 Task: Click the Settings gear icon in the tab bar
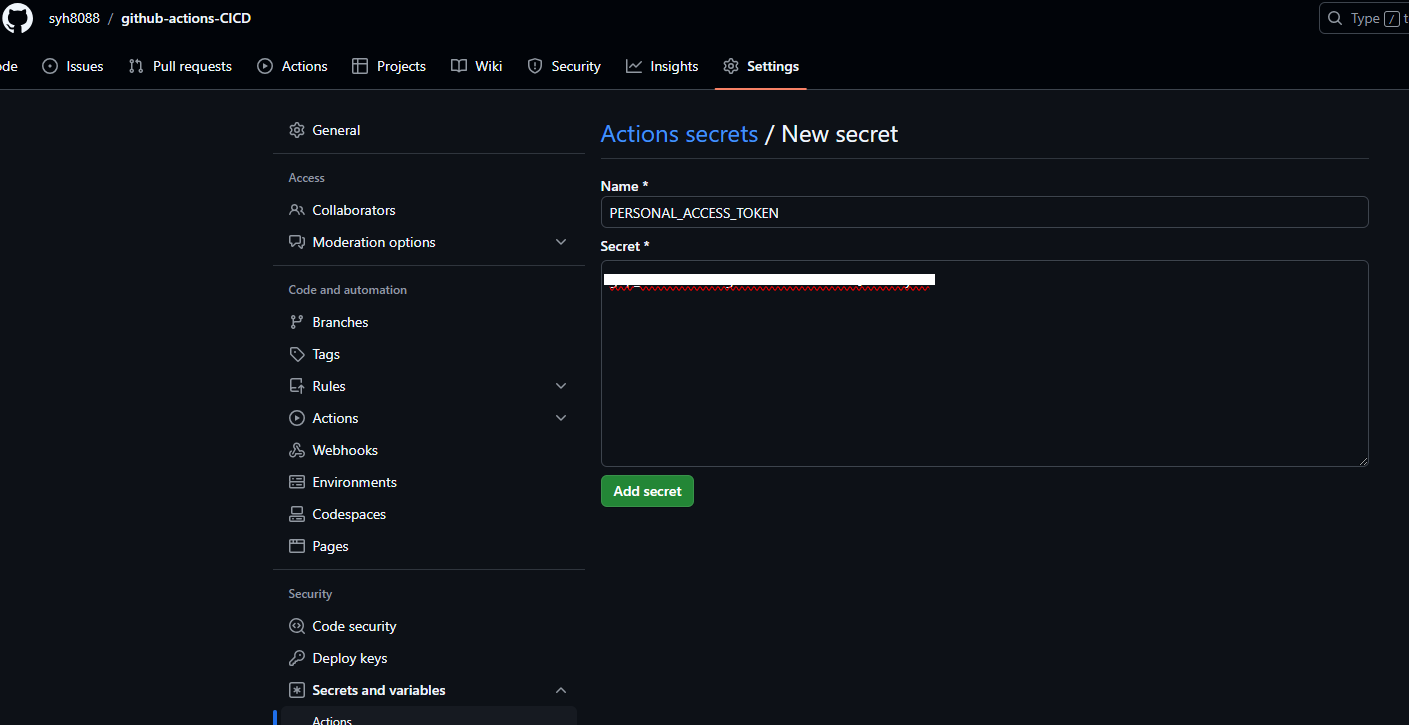pyautogui.click(x=731, y=66)
